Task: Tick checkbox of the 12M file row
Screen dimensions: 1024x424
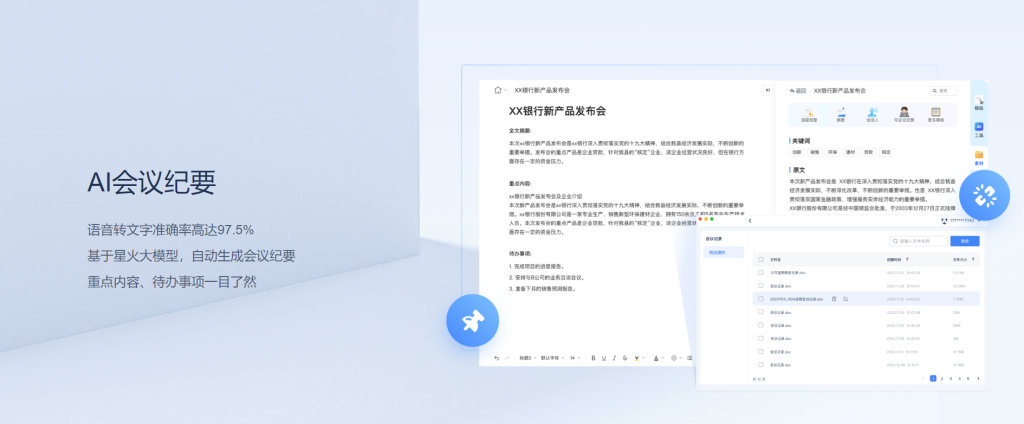Action: [x=761, y=312]
